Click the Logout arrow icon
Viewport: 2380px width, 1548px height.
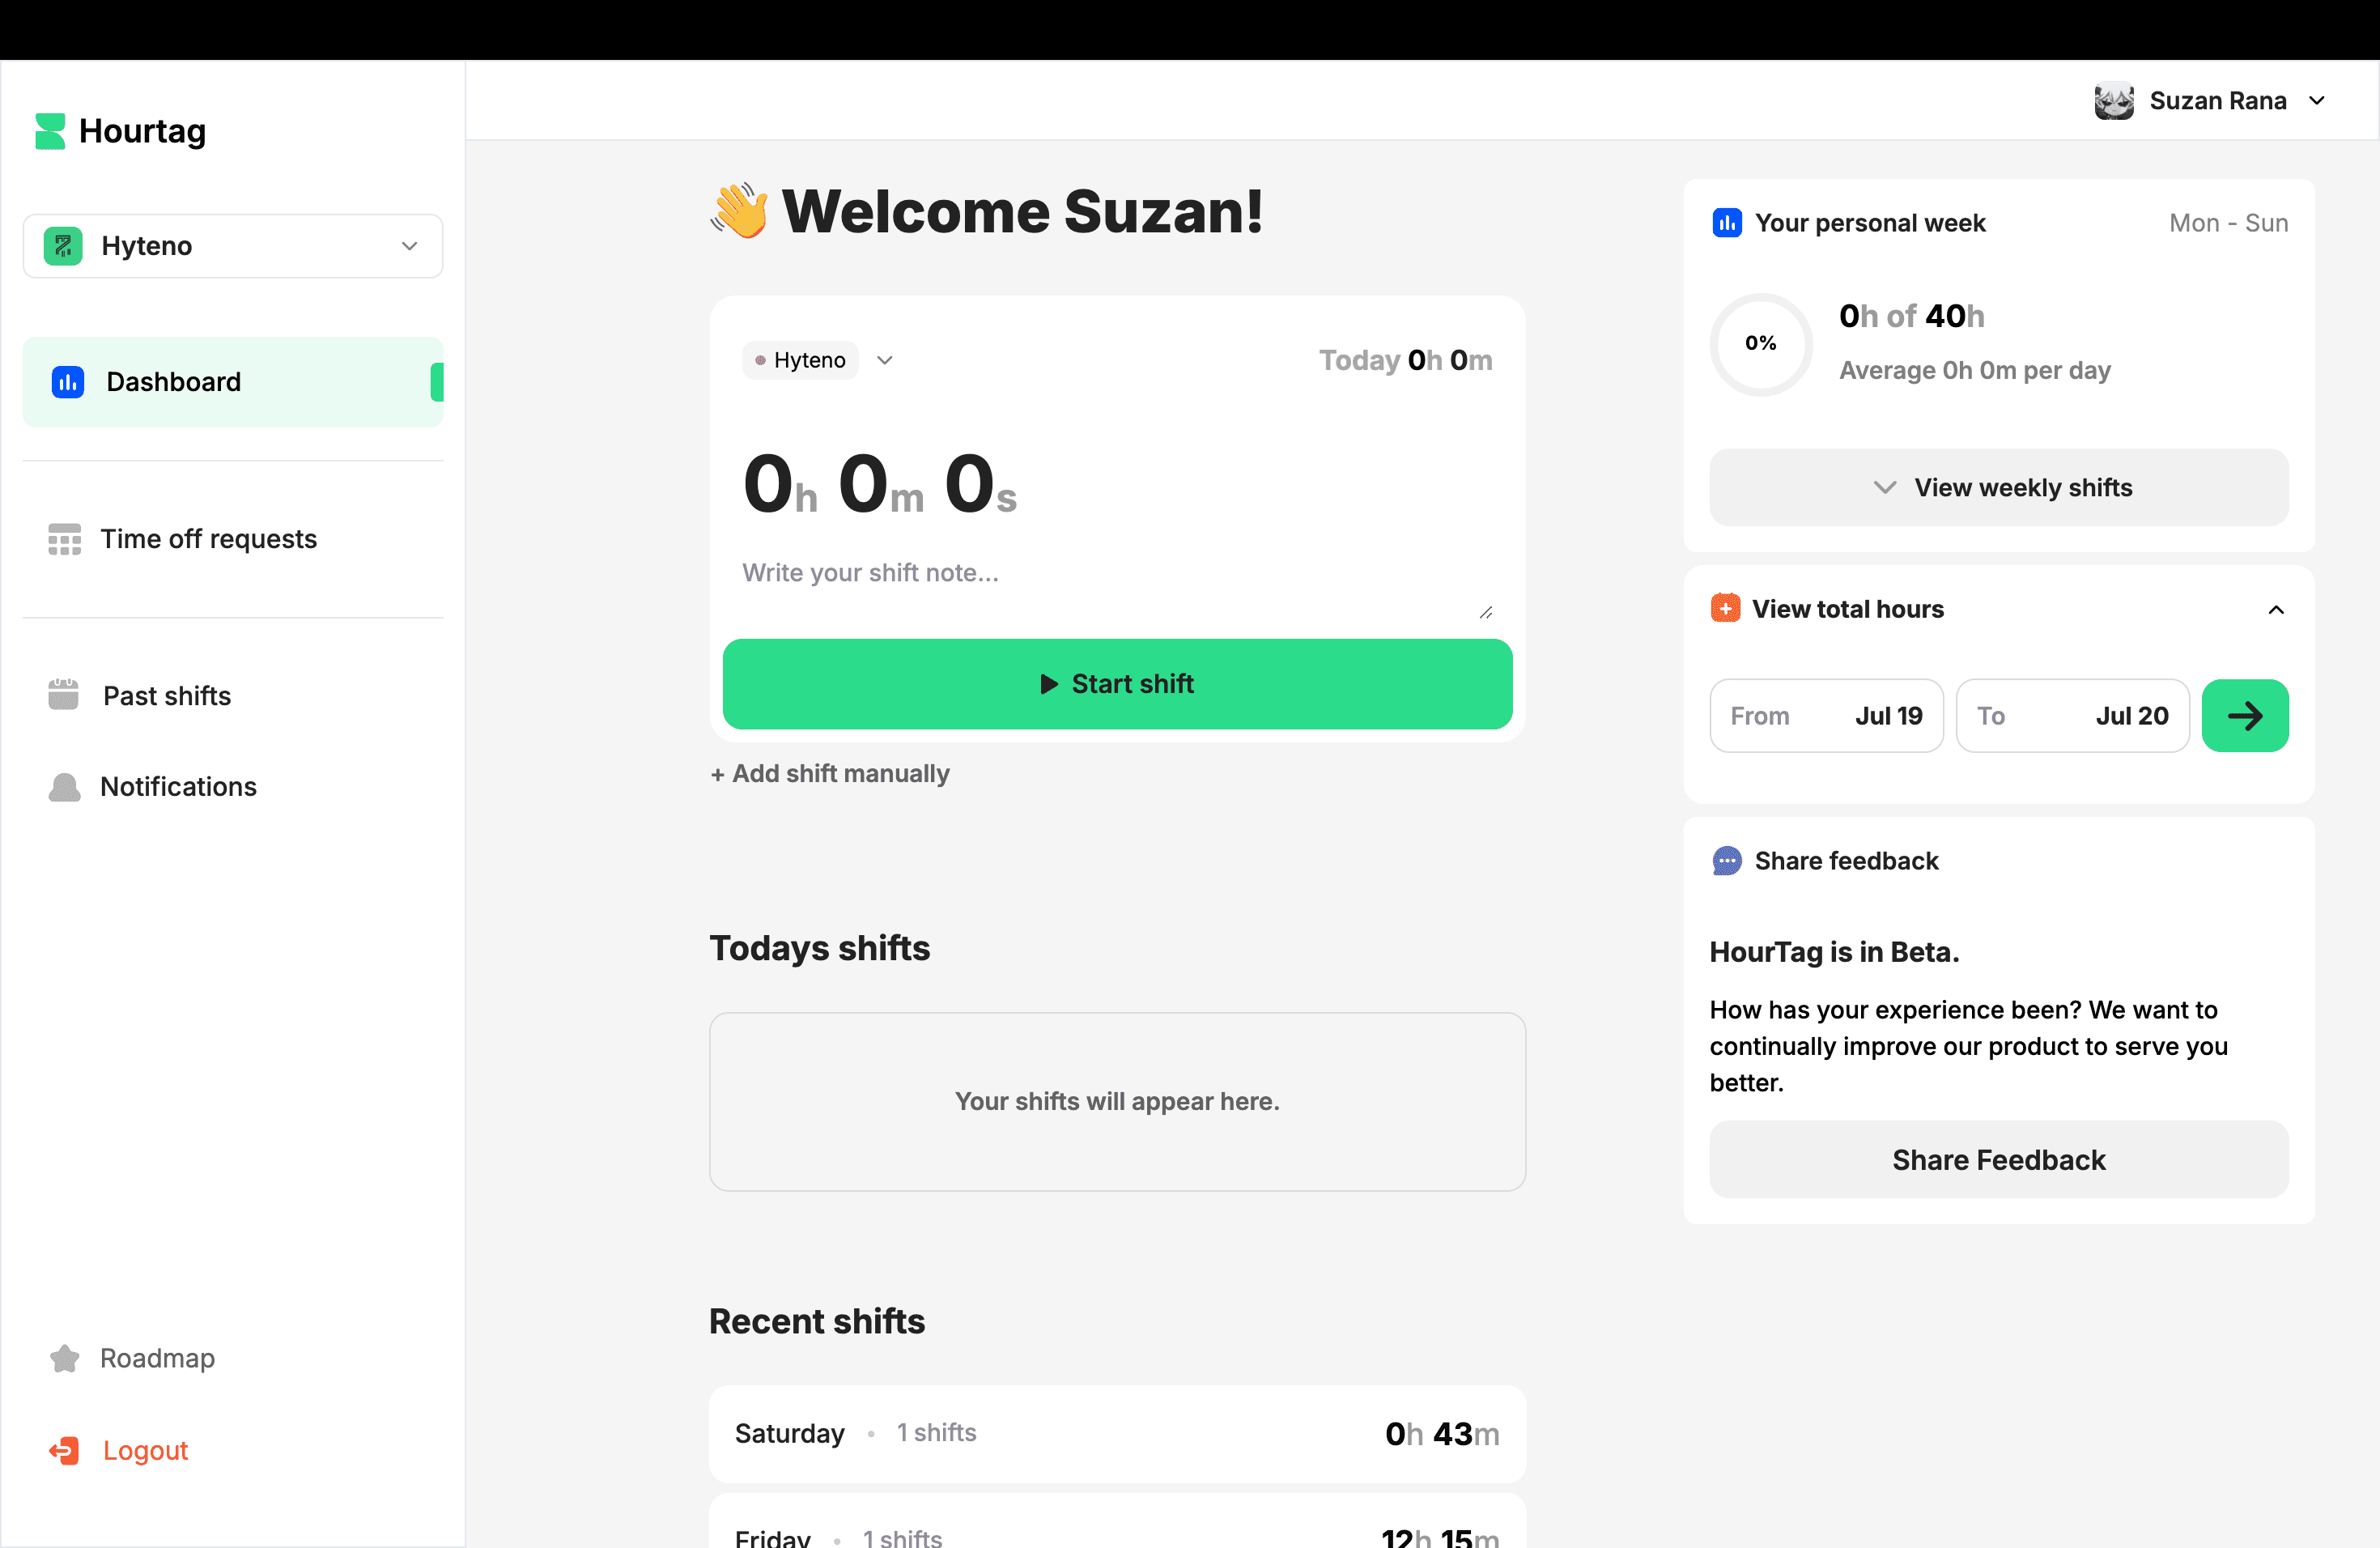[x=65, y=1450]
